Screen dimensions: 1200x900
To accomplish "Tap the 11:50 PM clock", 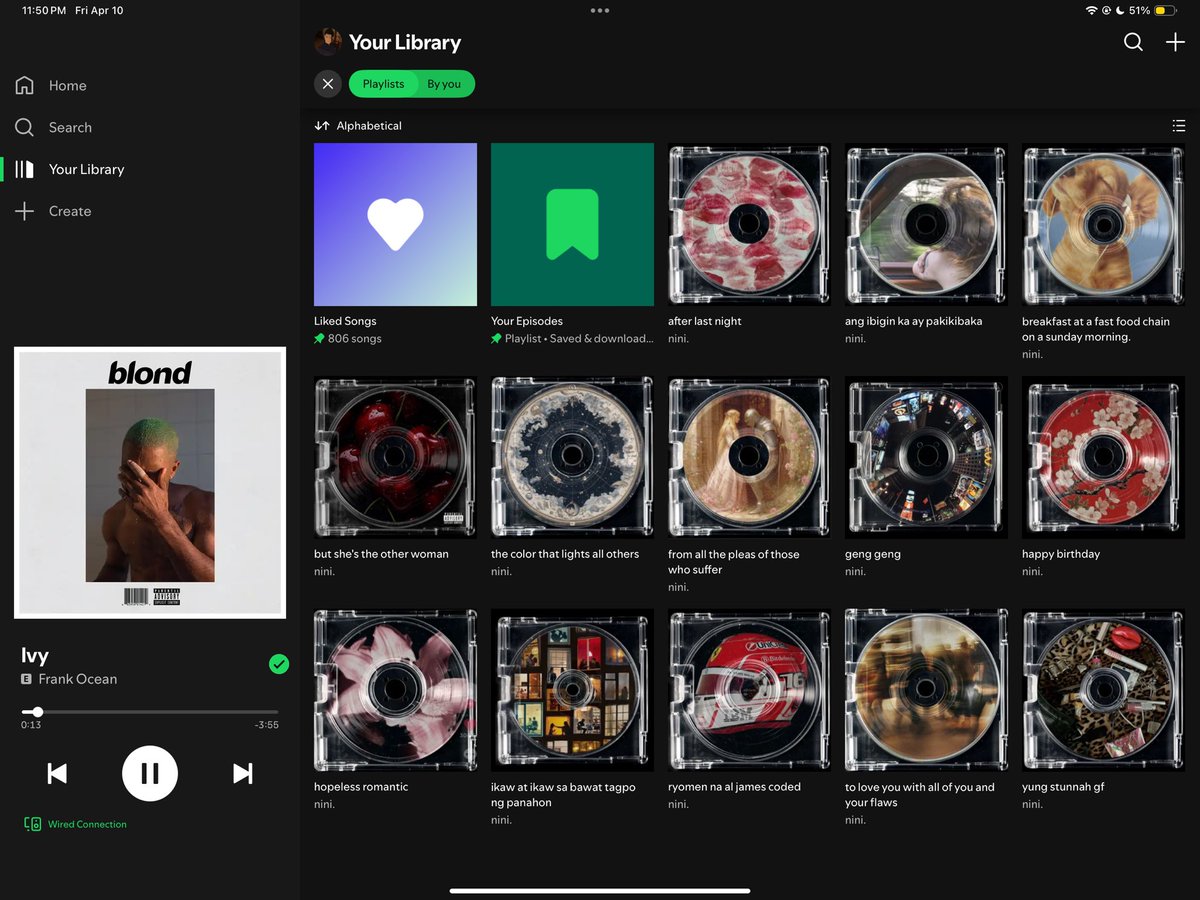I will tap(44, 10).
